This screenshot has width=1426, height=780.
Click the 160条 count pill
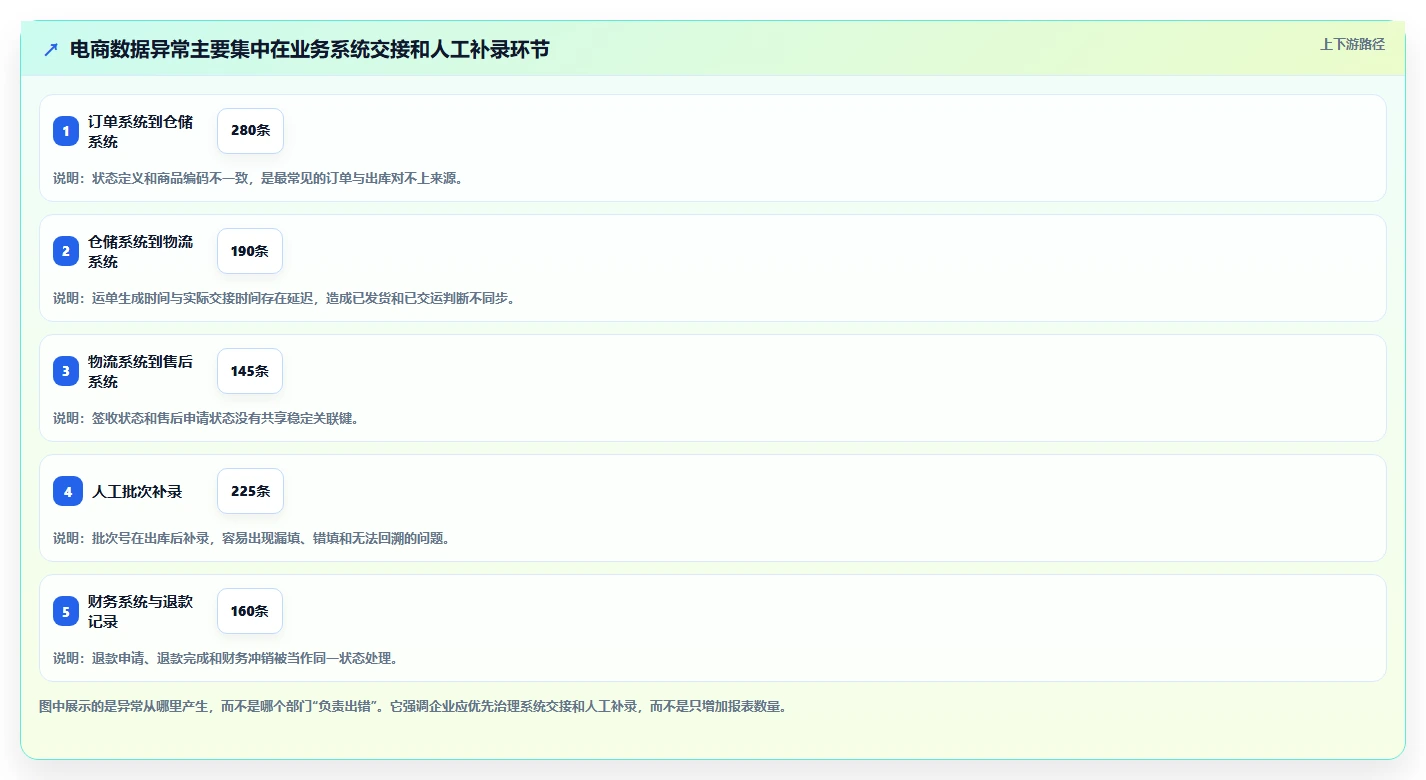[250, 611]
